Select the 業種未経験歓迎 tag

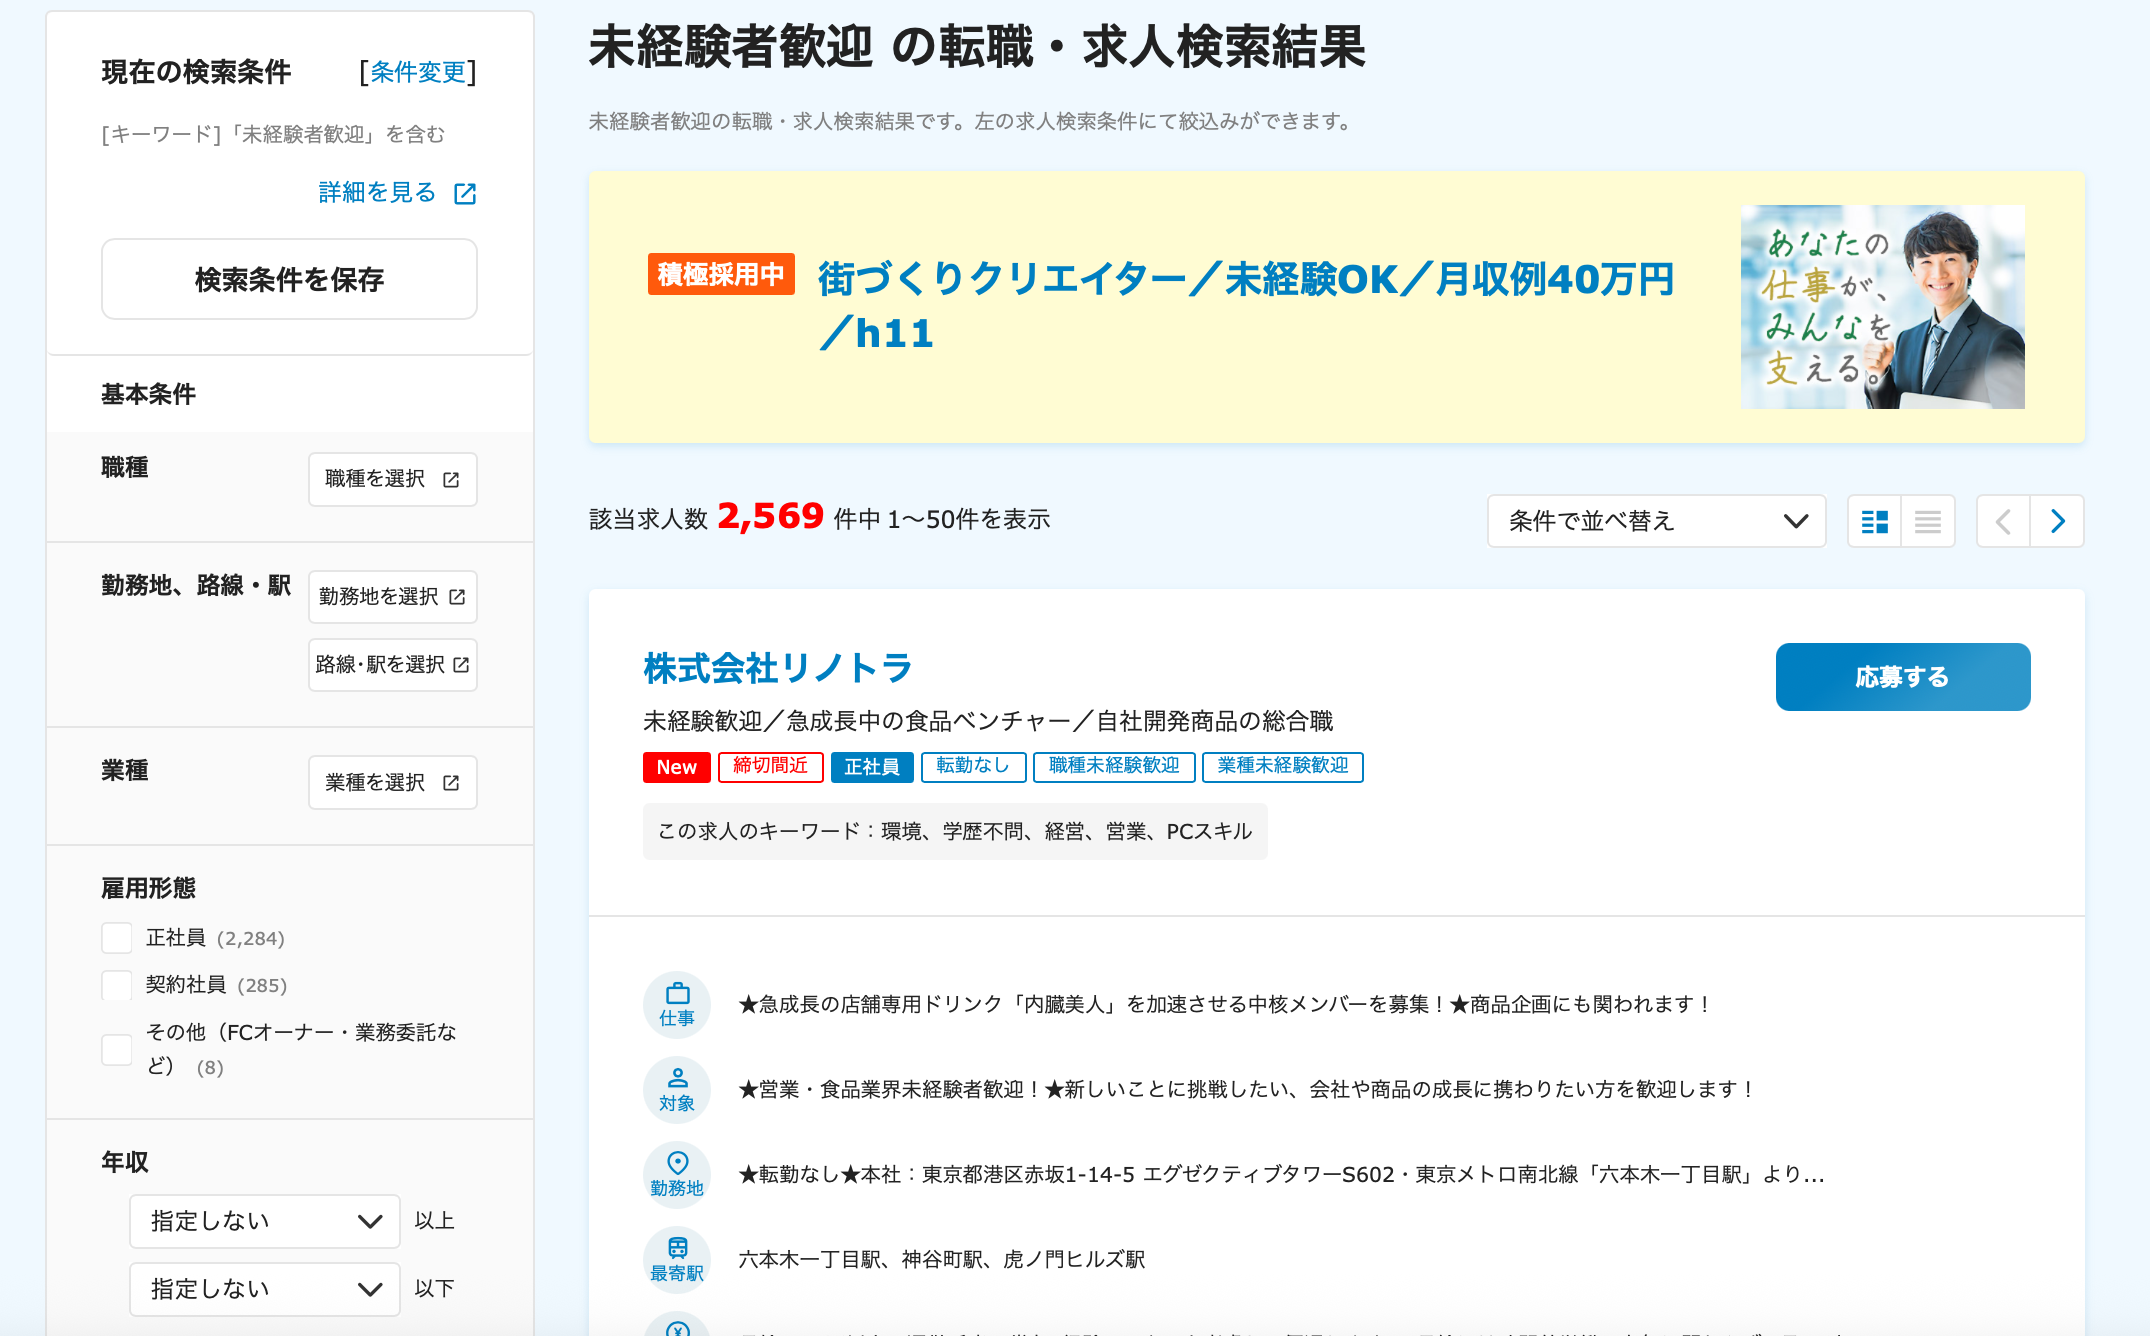click(1283, 767)
